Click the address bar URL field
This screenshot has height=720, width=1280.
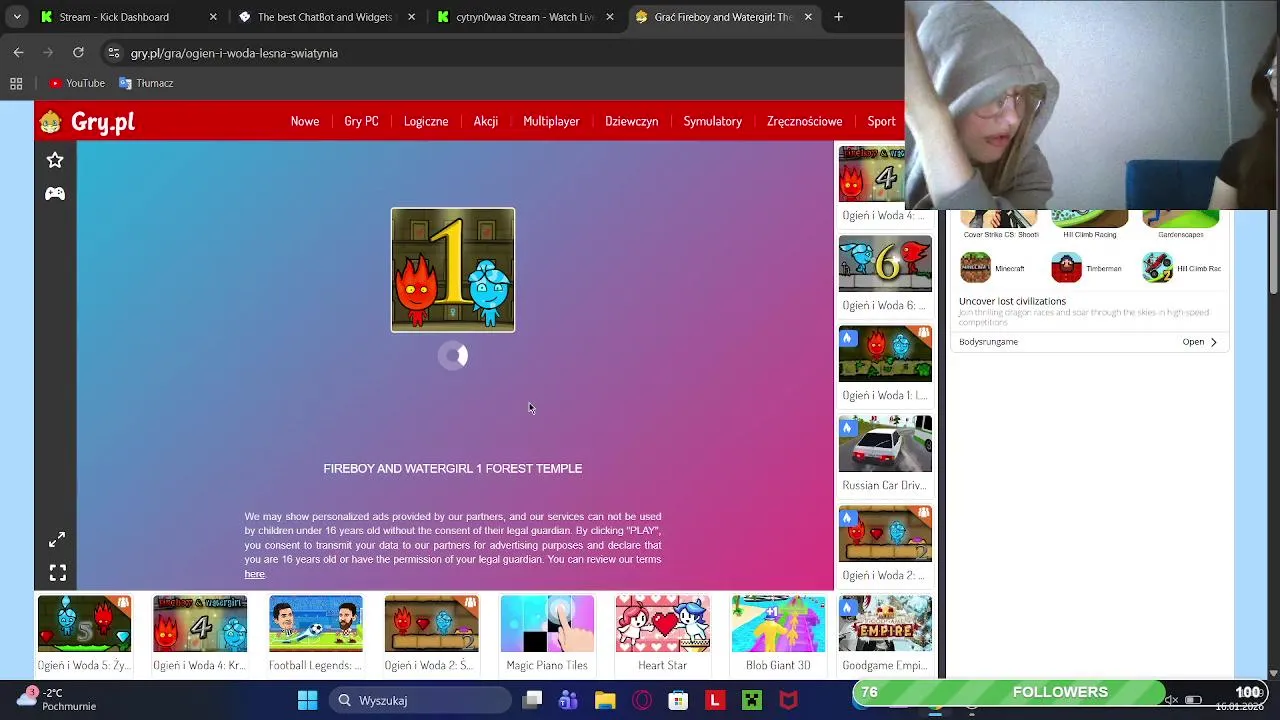[x=500, y=53]
